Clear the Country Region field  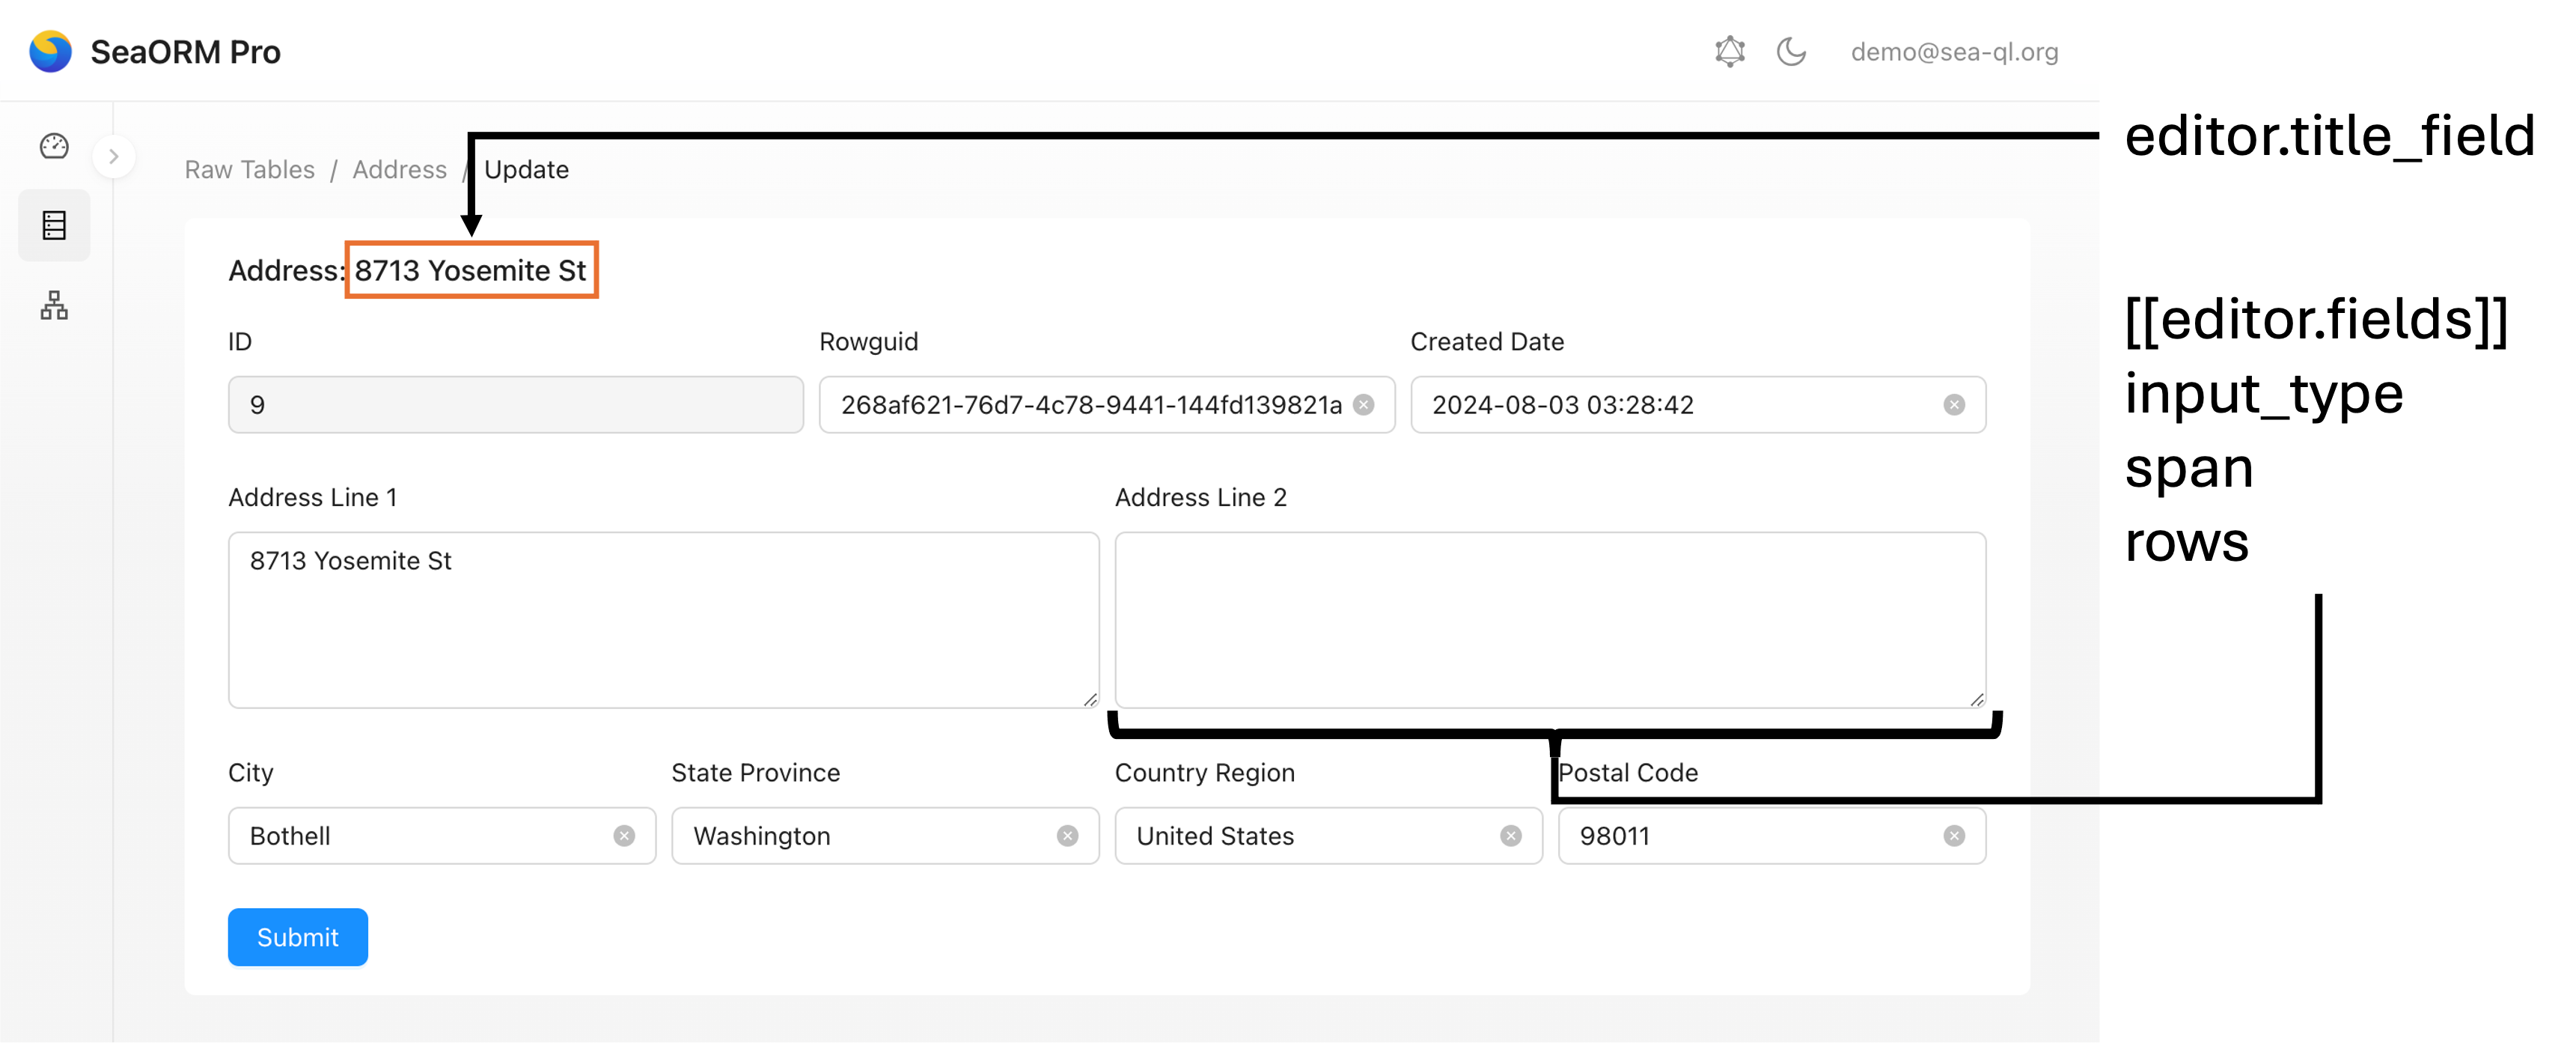pyautogui.click(x=1510, y=836)
